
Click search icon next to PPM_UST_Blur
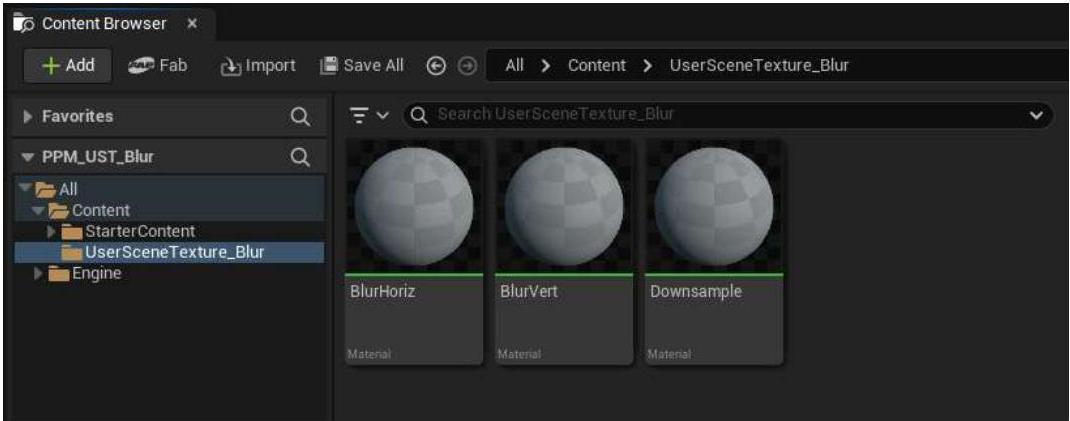[298, 157]
